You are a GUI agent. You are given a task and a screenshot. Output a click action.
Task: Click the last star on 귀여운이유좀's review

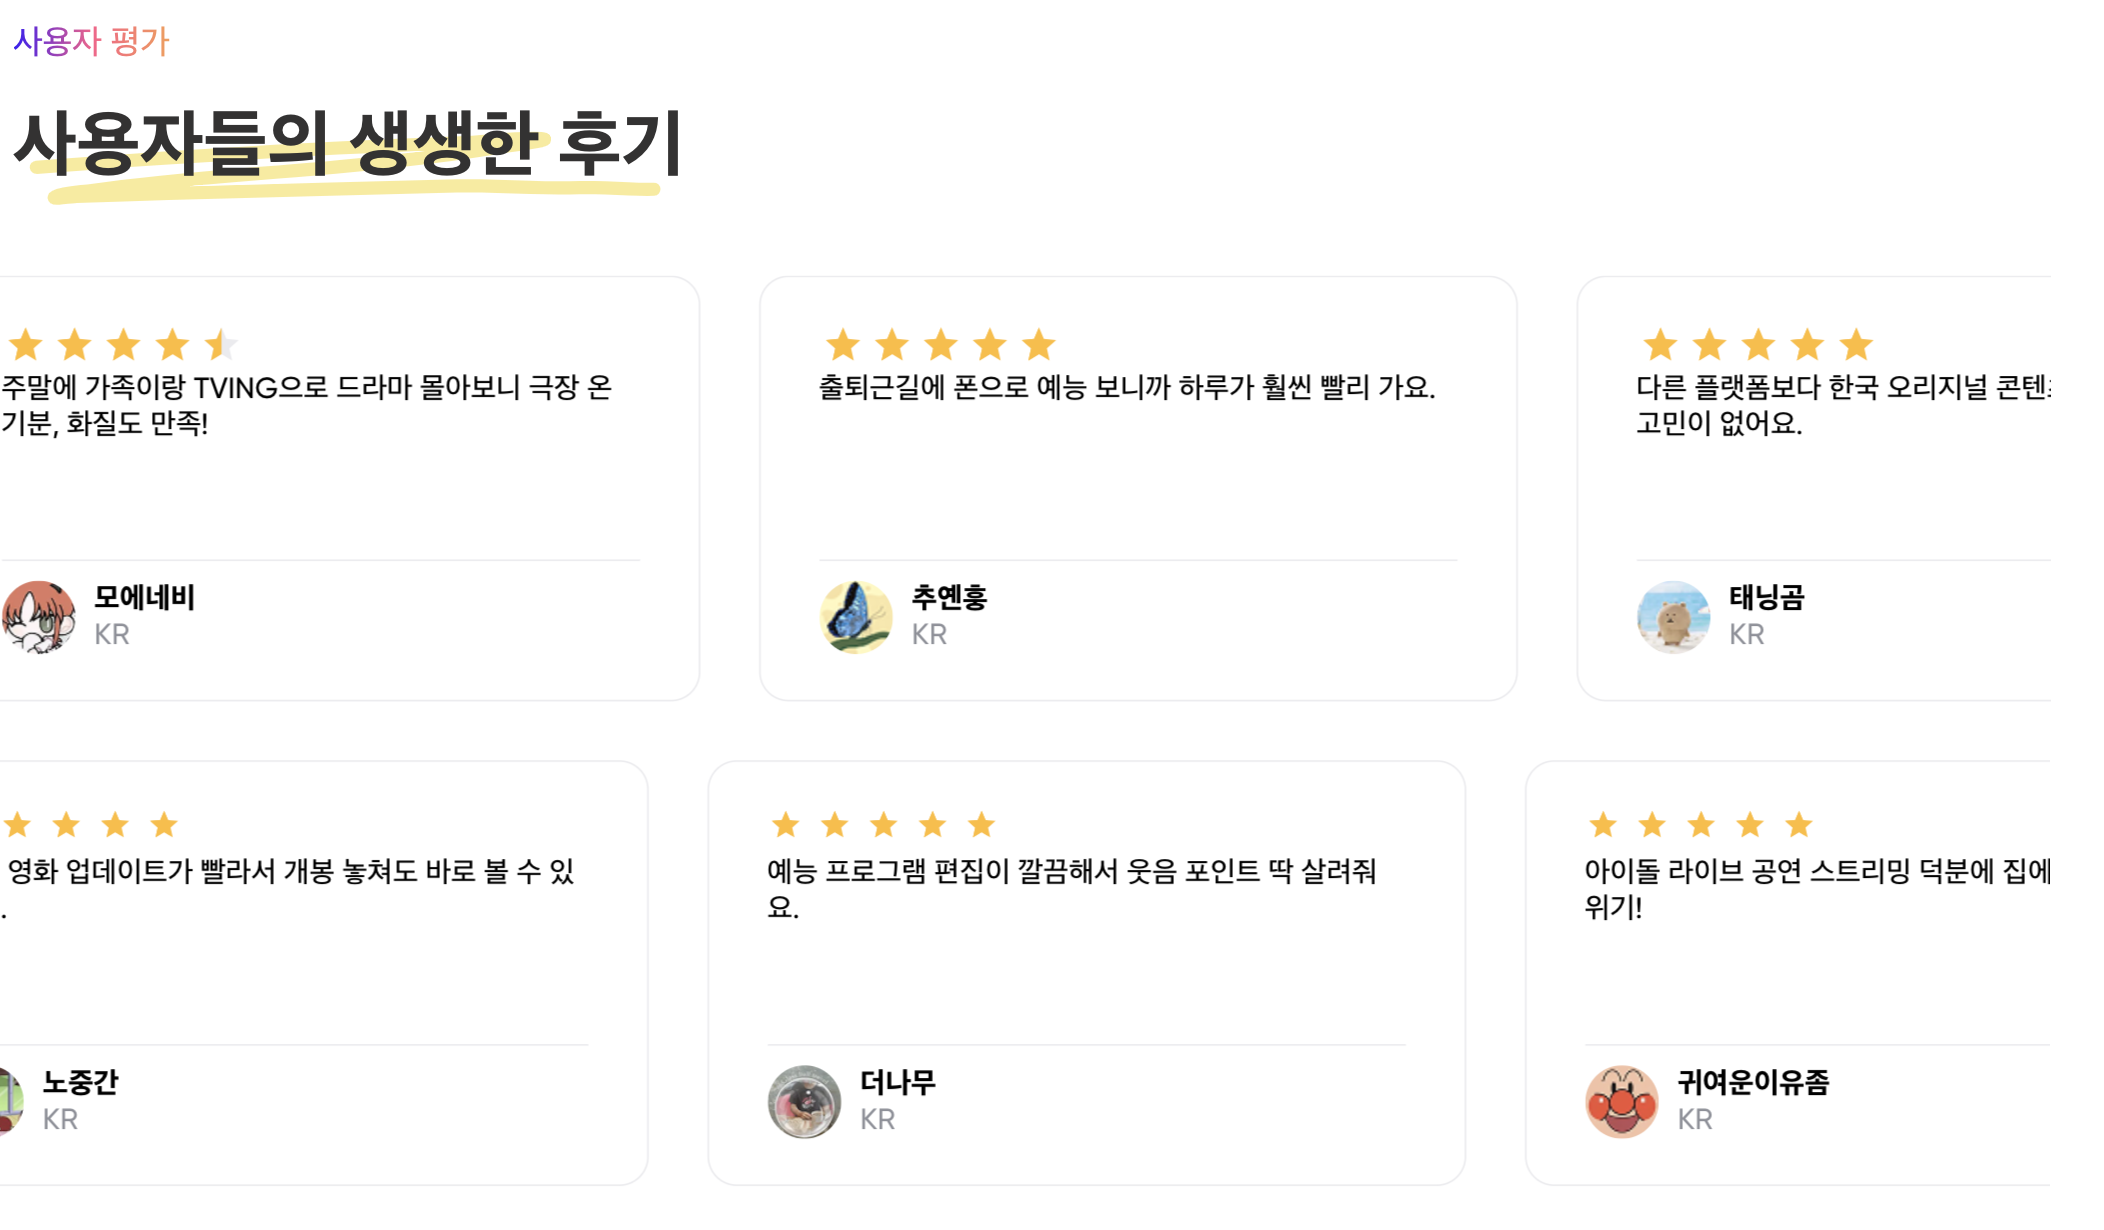pyautogui.click(x=1798, y=825)
